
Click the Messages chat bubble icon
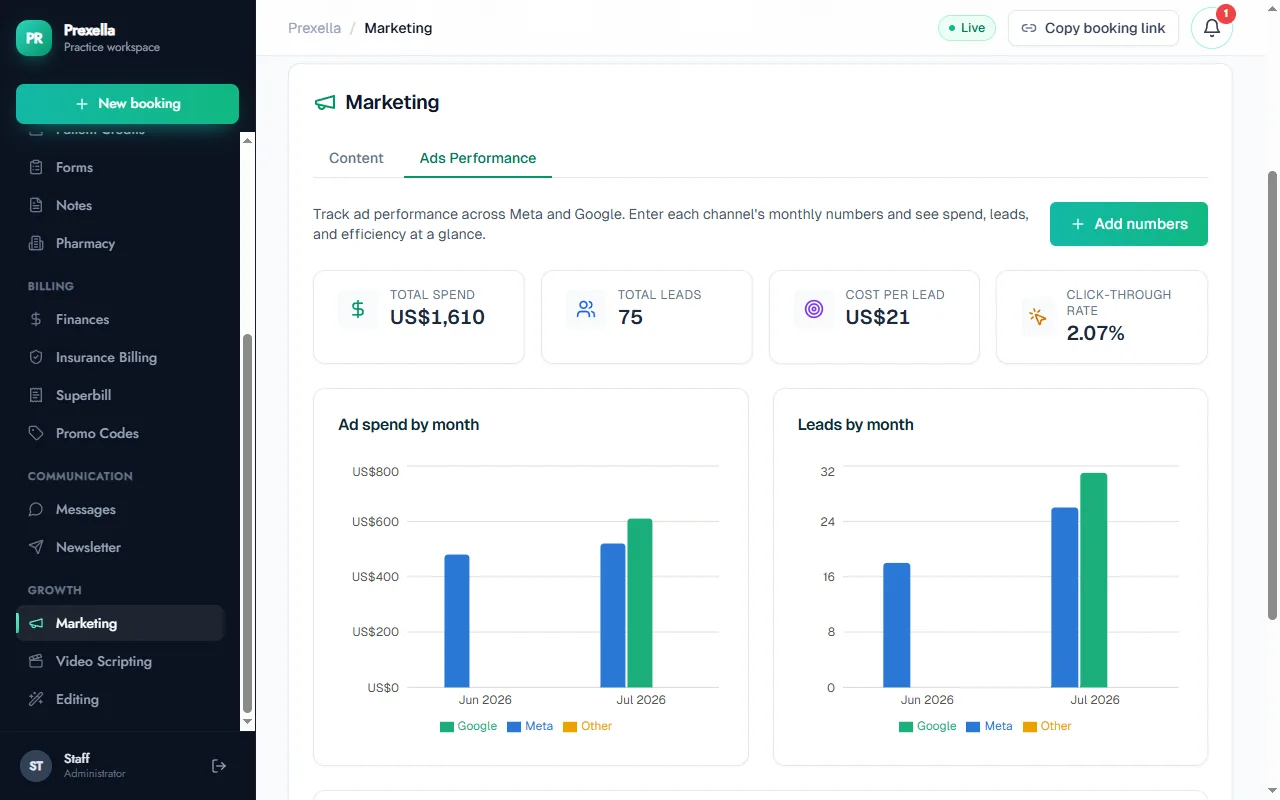click(x=36, y=509)
